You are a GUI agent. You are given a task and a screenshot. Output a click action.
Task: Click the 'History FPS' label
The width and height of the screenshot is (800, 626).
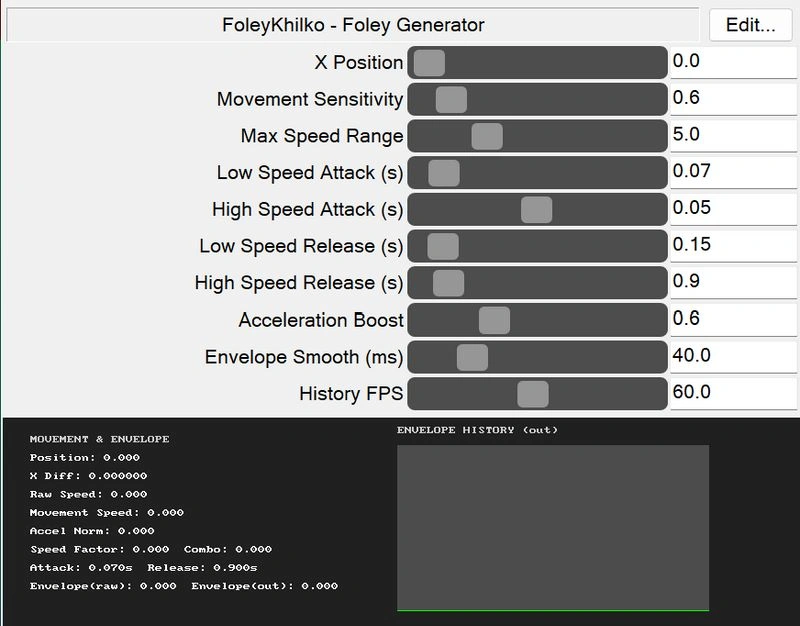(352, 394)
